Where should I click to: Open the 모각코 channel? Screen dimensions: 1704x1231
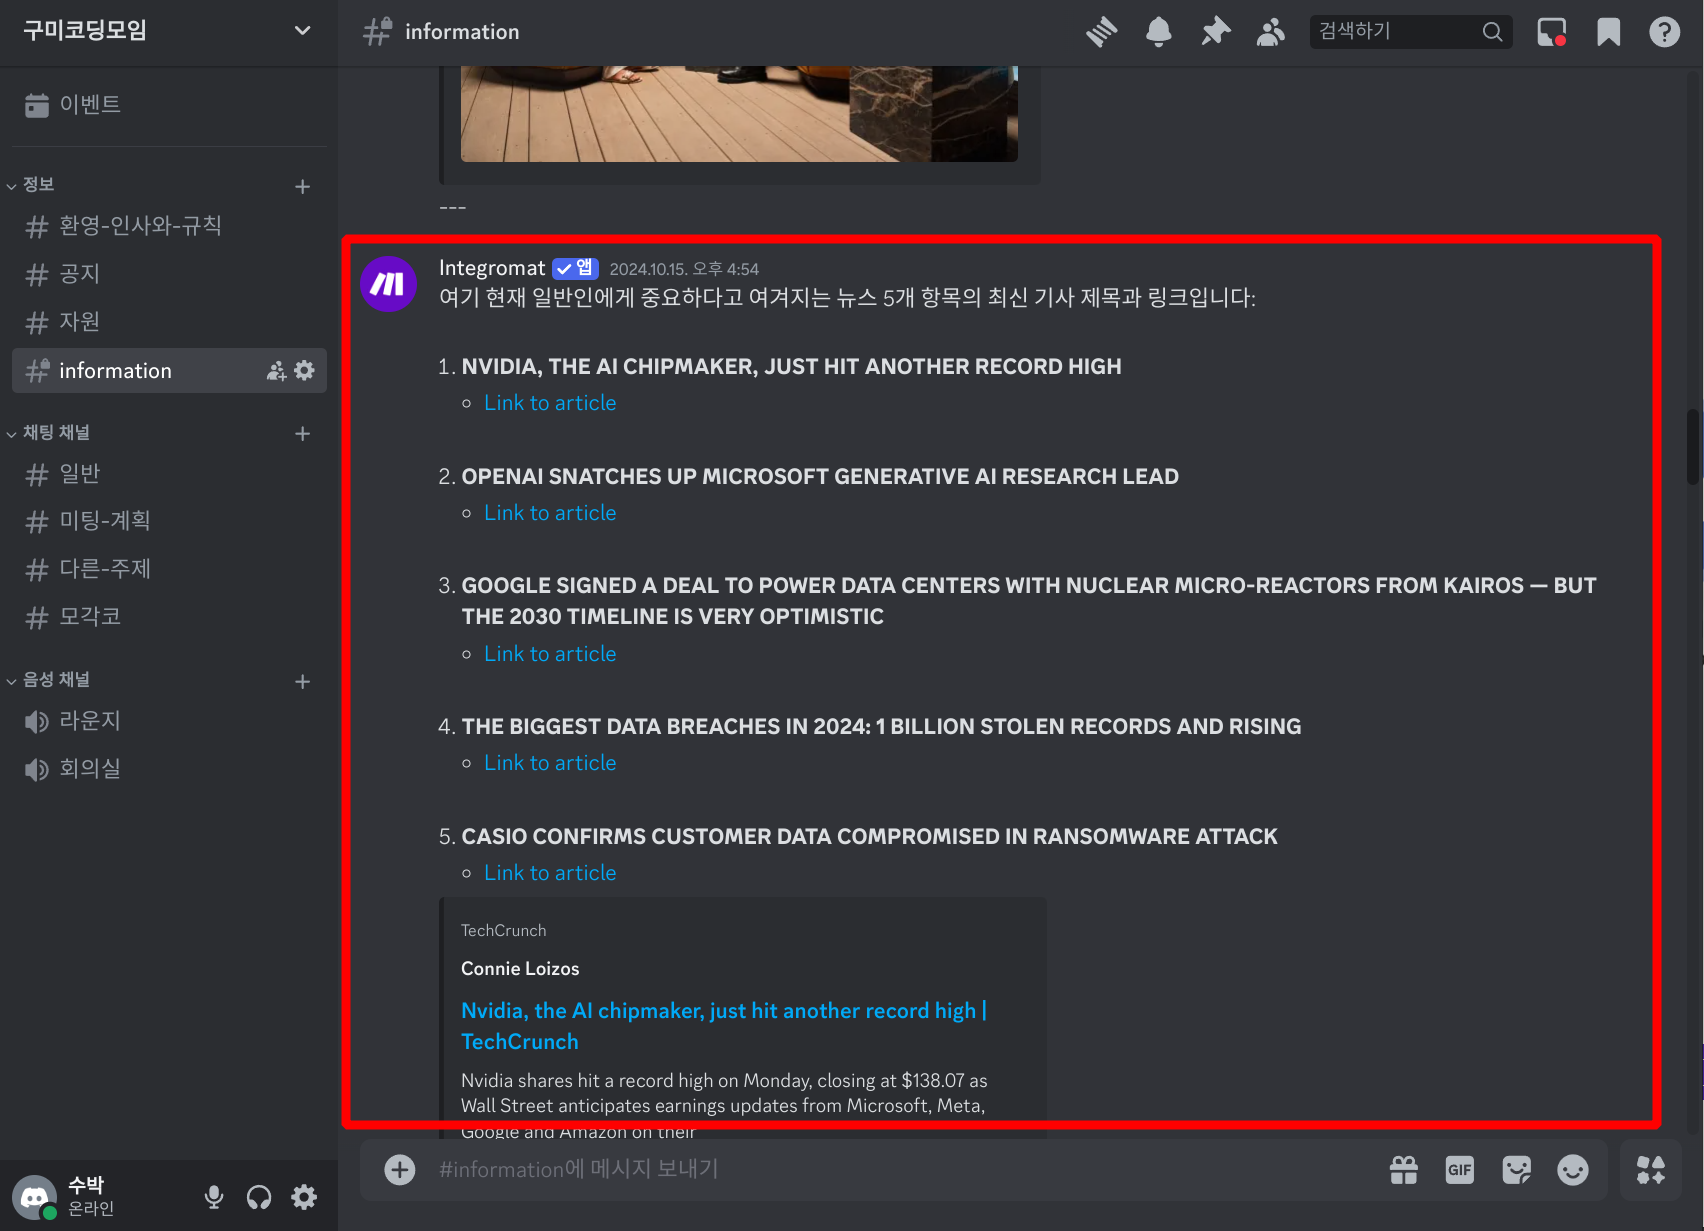tap(169, 617)
